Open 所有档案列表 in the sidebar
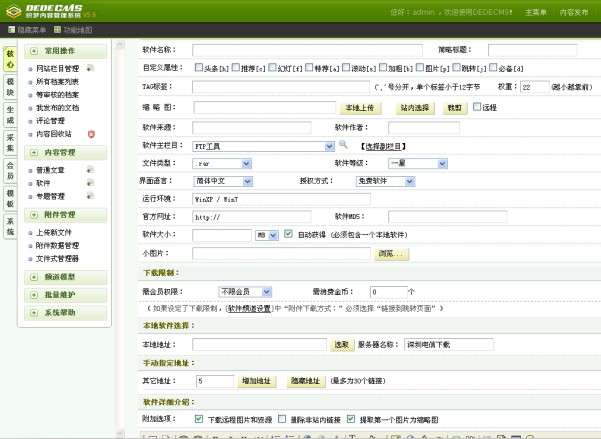 point(57,82)
